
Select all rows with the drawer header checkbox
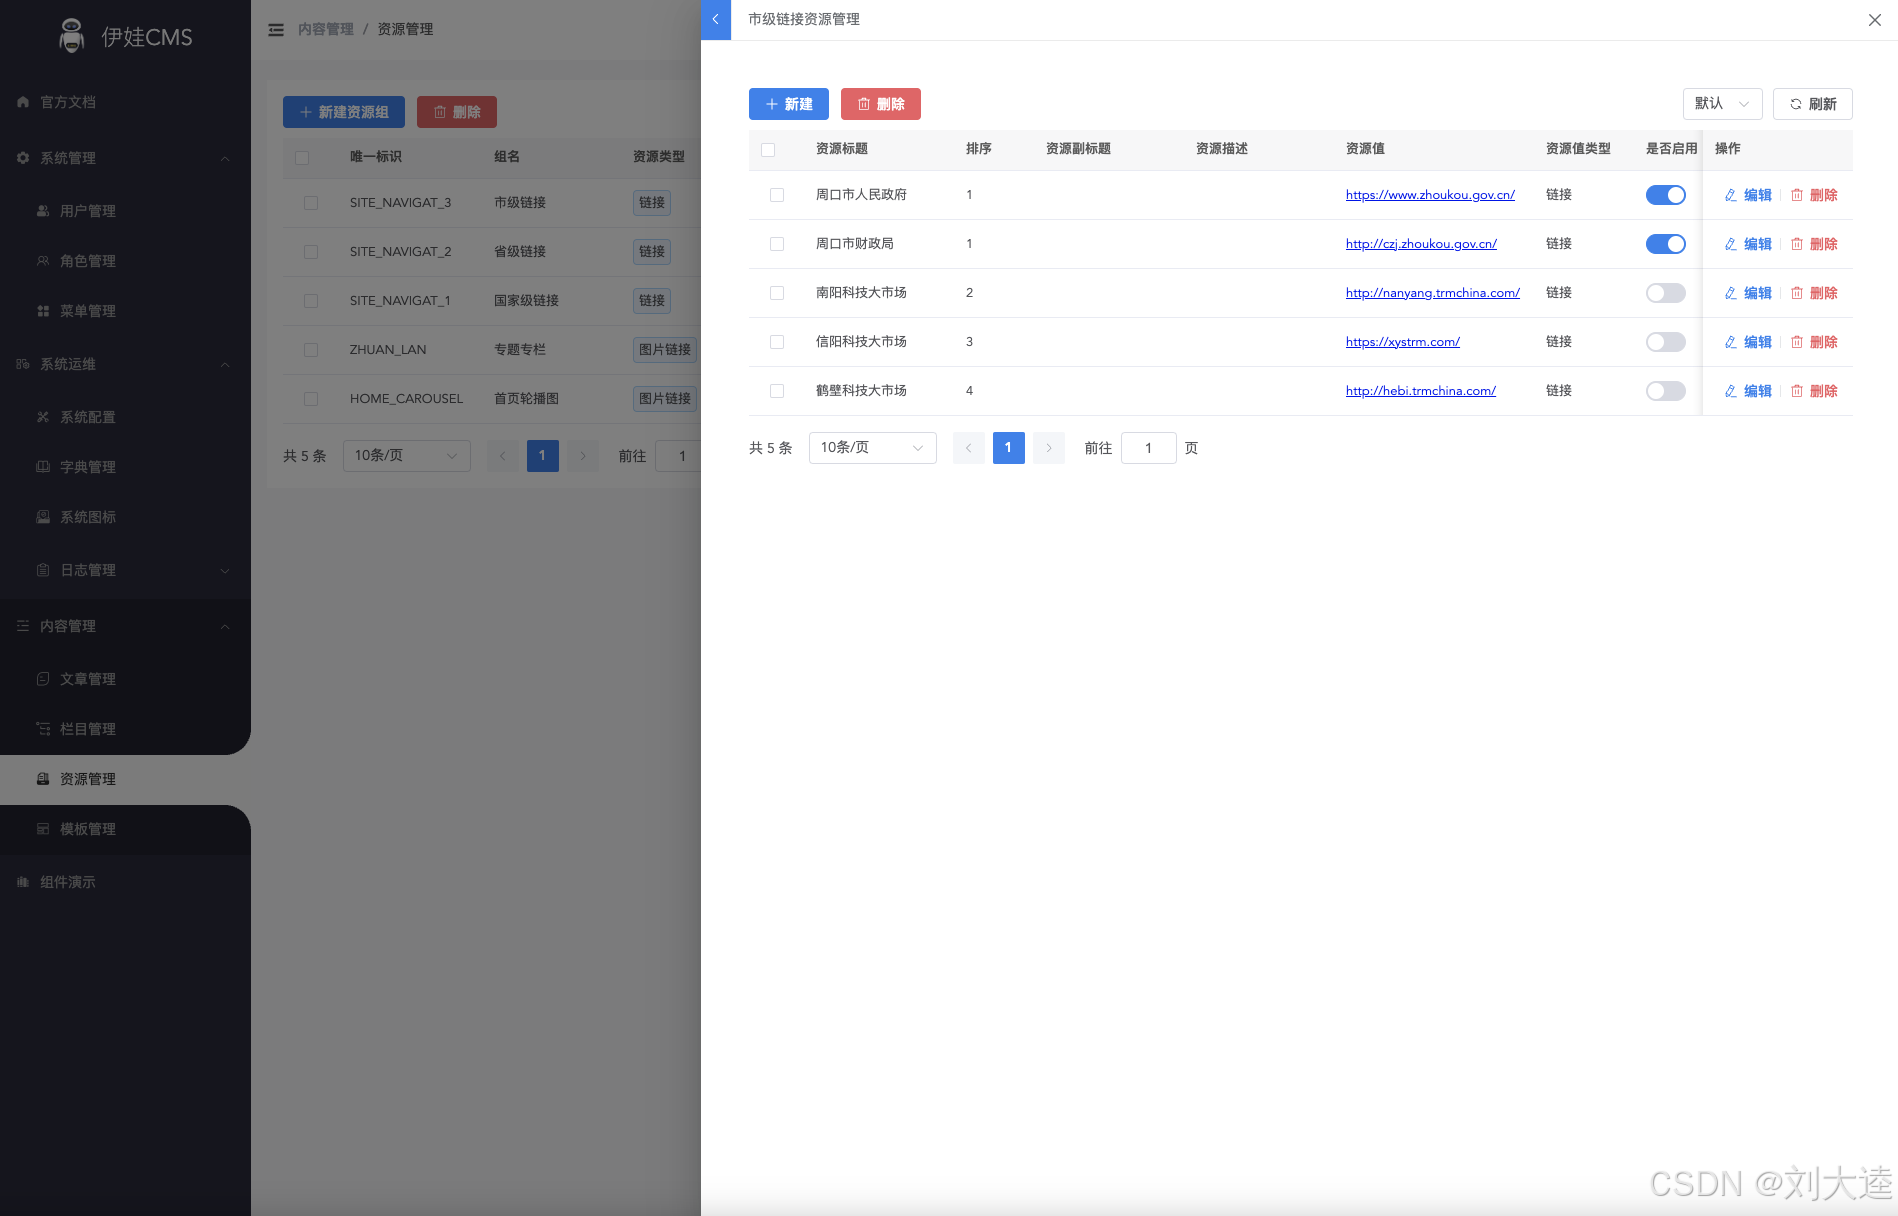click(768, 150)
